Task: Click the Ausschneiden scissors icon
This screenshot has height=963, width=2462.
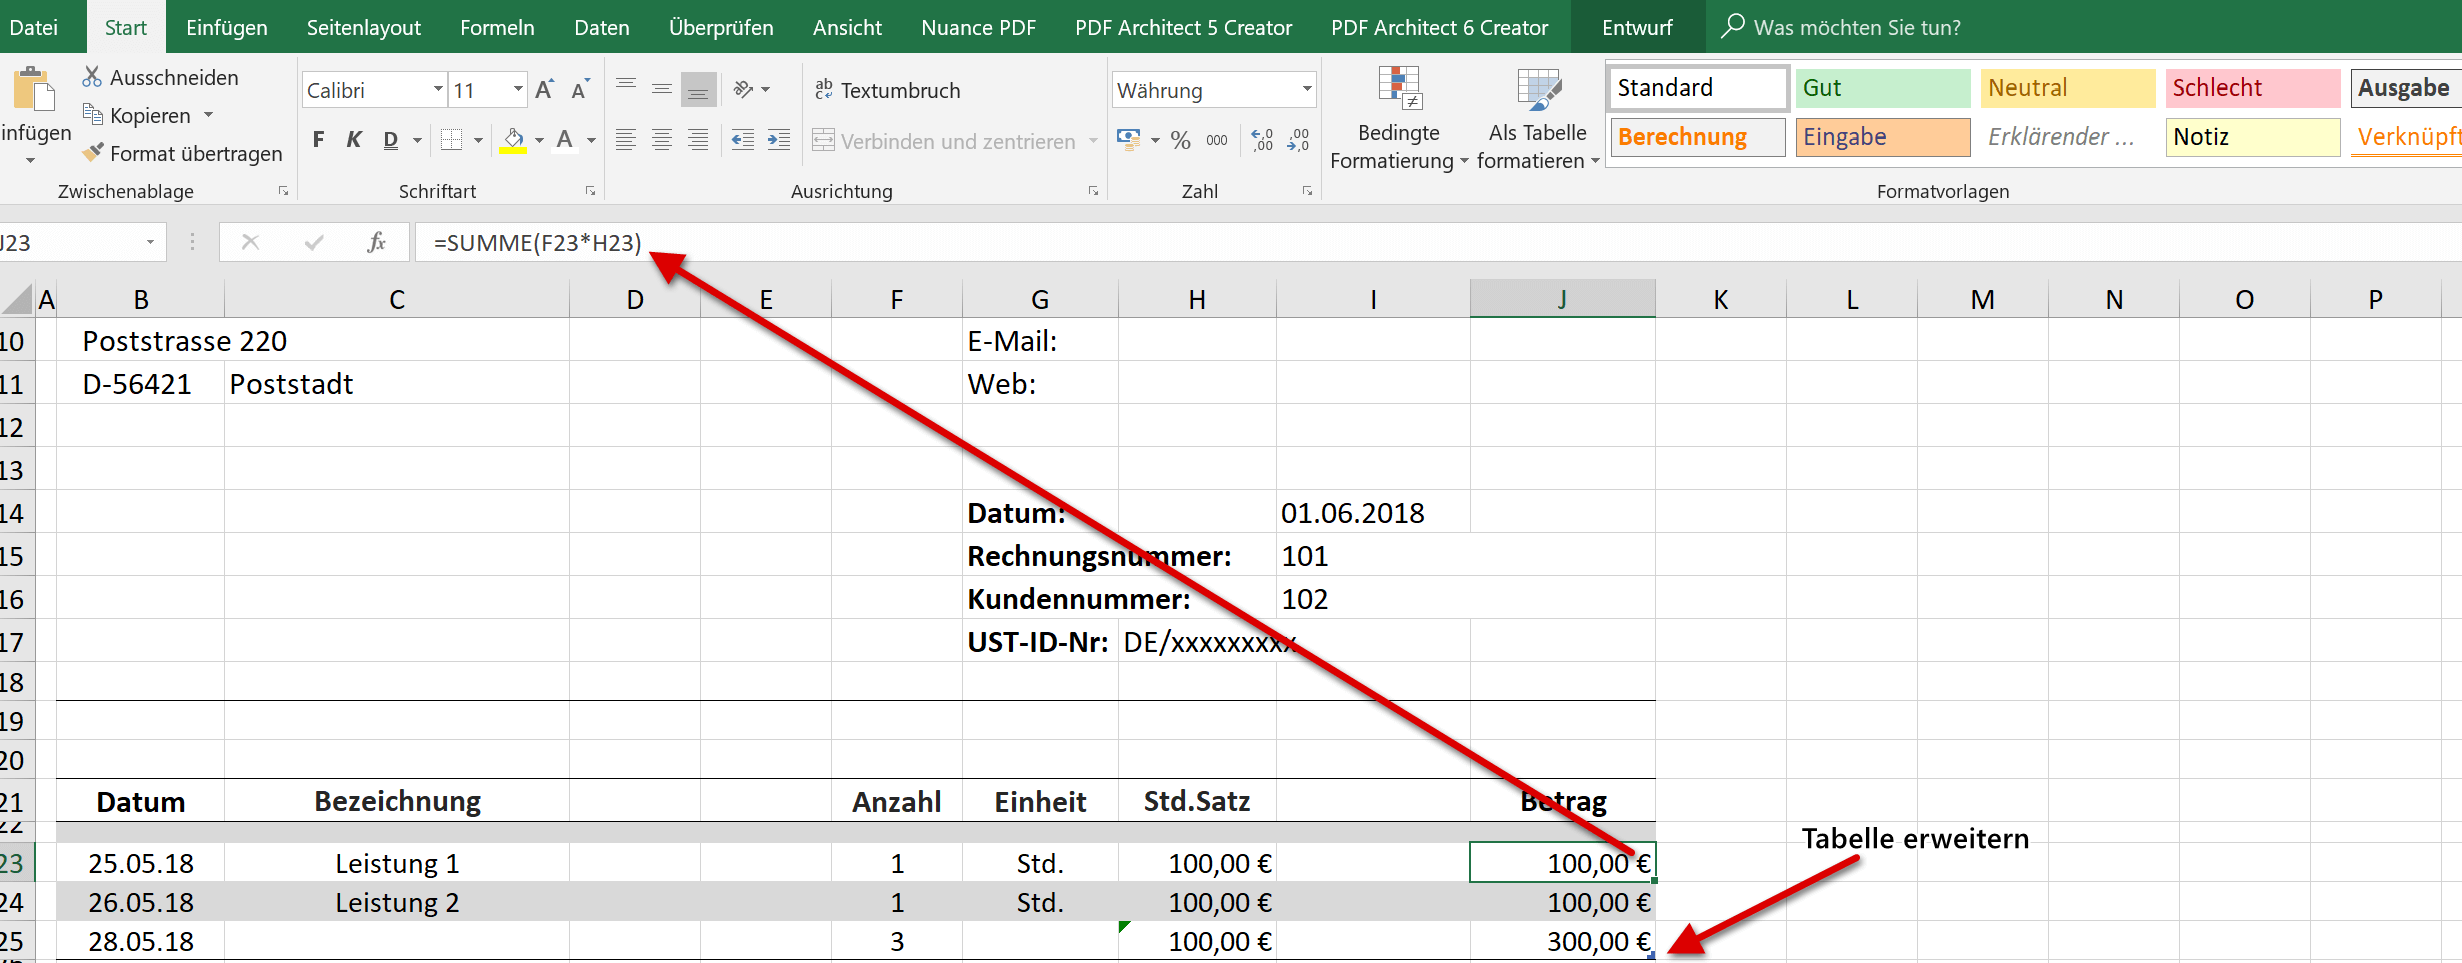Action: pyautogui.click(x=92, y=77)
